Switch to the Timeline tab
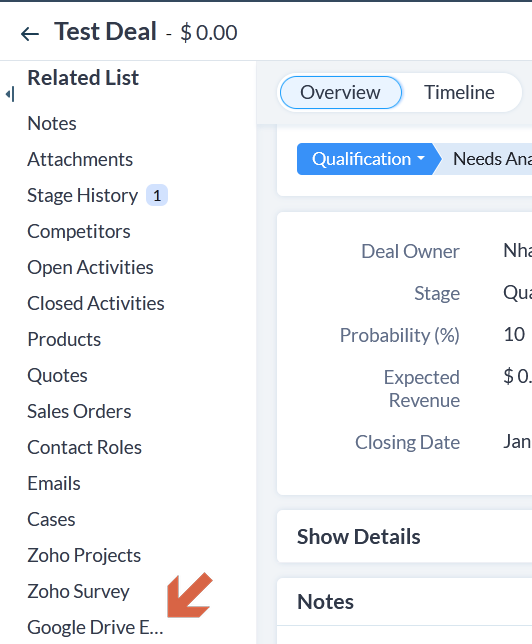This screenshot has height=644, width=532. point(459,92)
